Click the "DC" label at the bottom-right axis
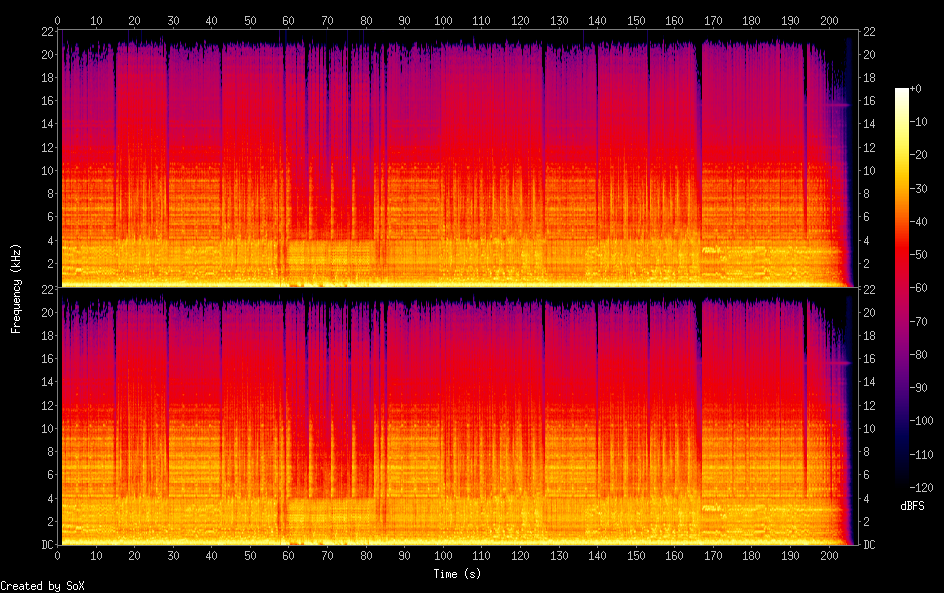Viewport: 944px width, 593px height. [x=868, y=545]
